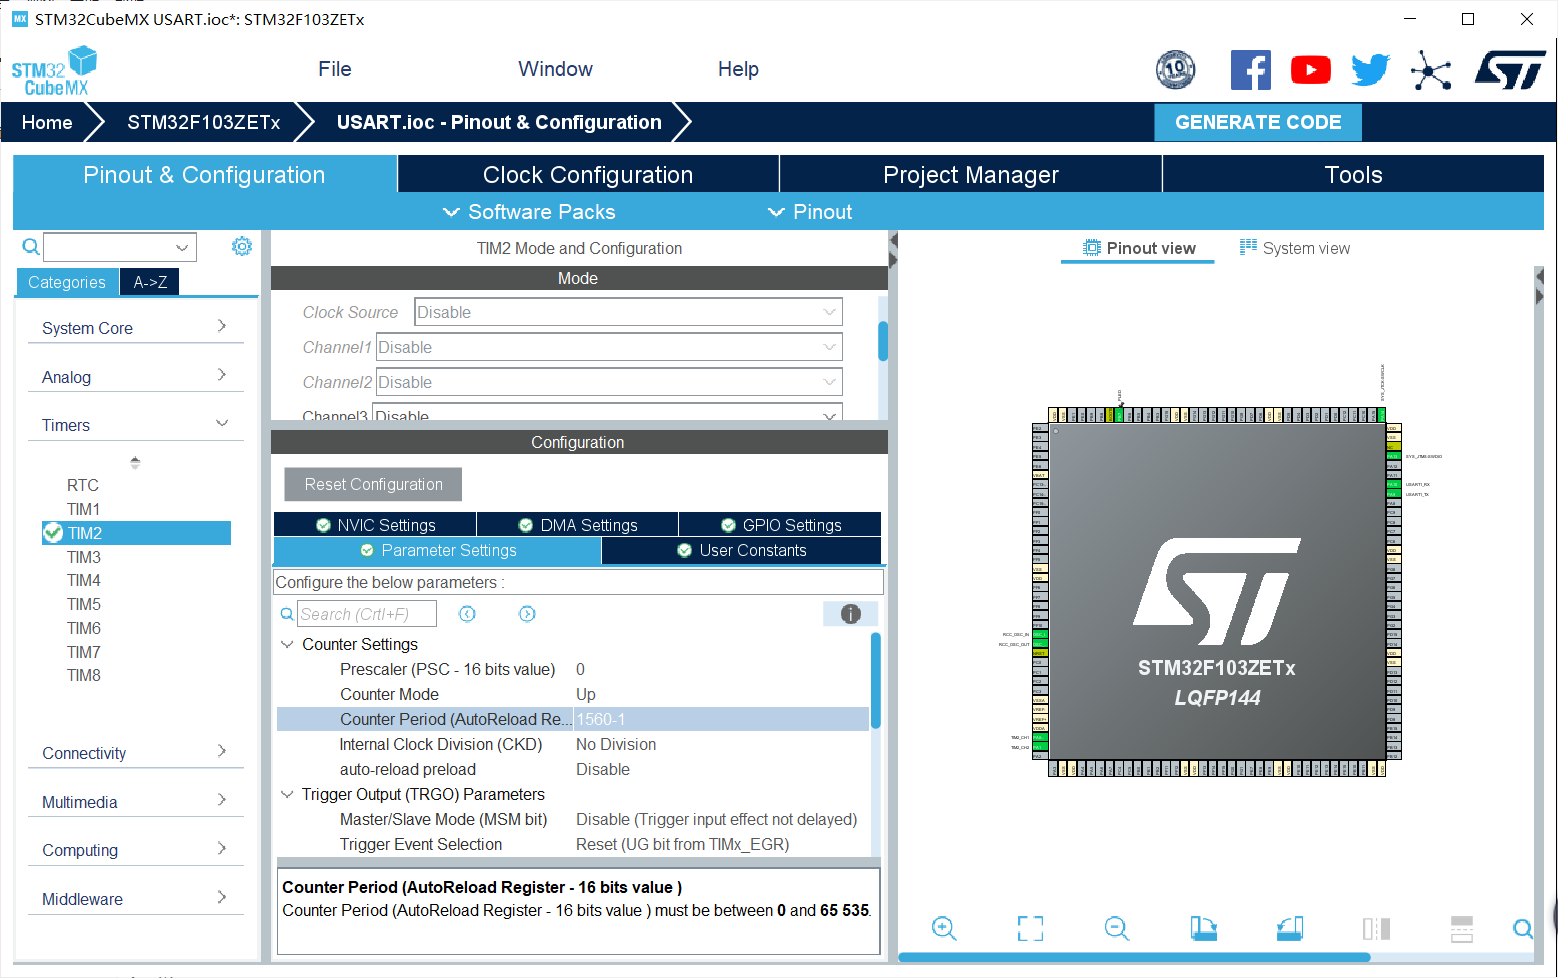The width and height of the screenshot is (1558, 978).
Task: Expand the Middleware category
Action: point(136,899)
